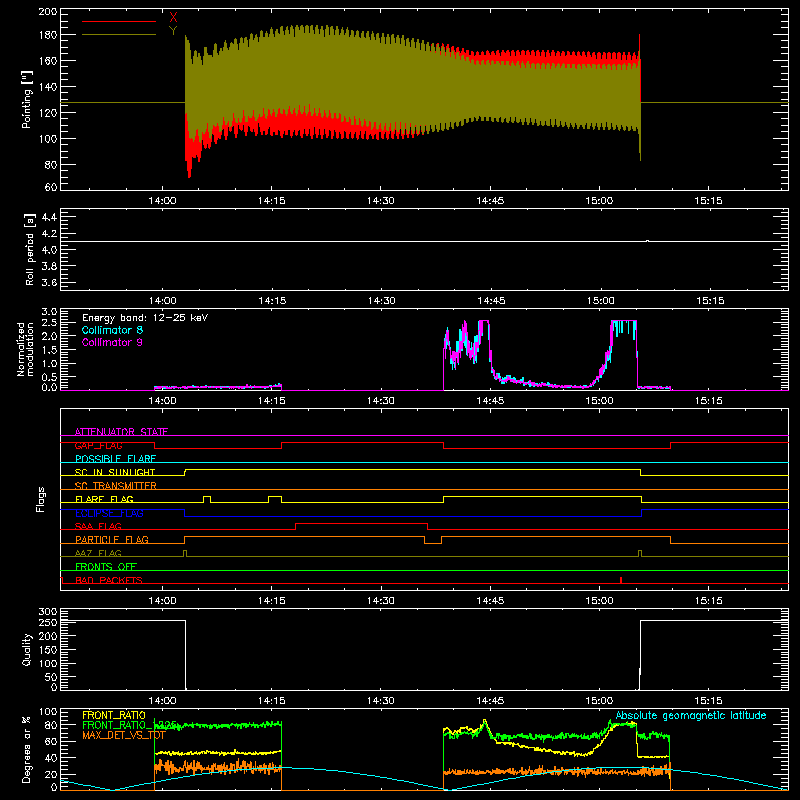The height and width of the screenshot is (800, 800).
Task: Click the 15:15 tick label under Roll period plot
Action: pyautogui.click(x=710, y=301)
